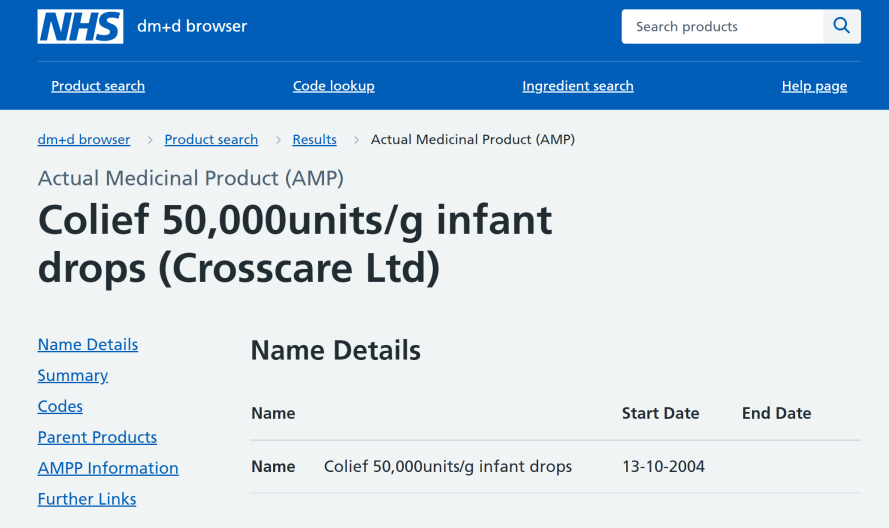Open Product search in the navigation bar
Image resolution: width=889 pixels, height=528 pixels.
coord(98,86)
